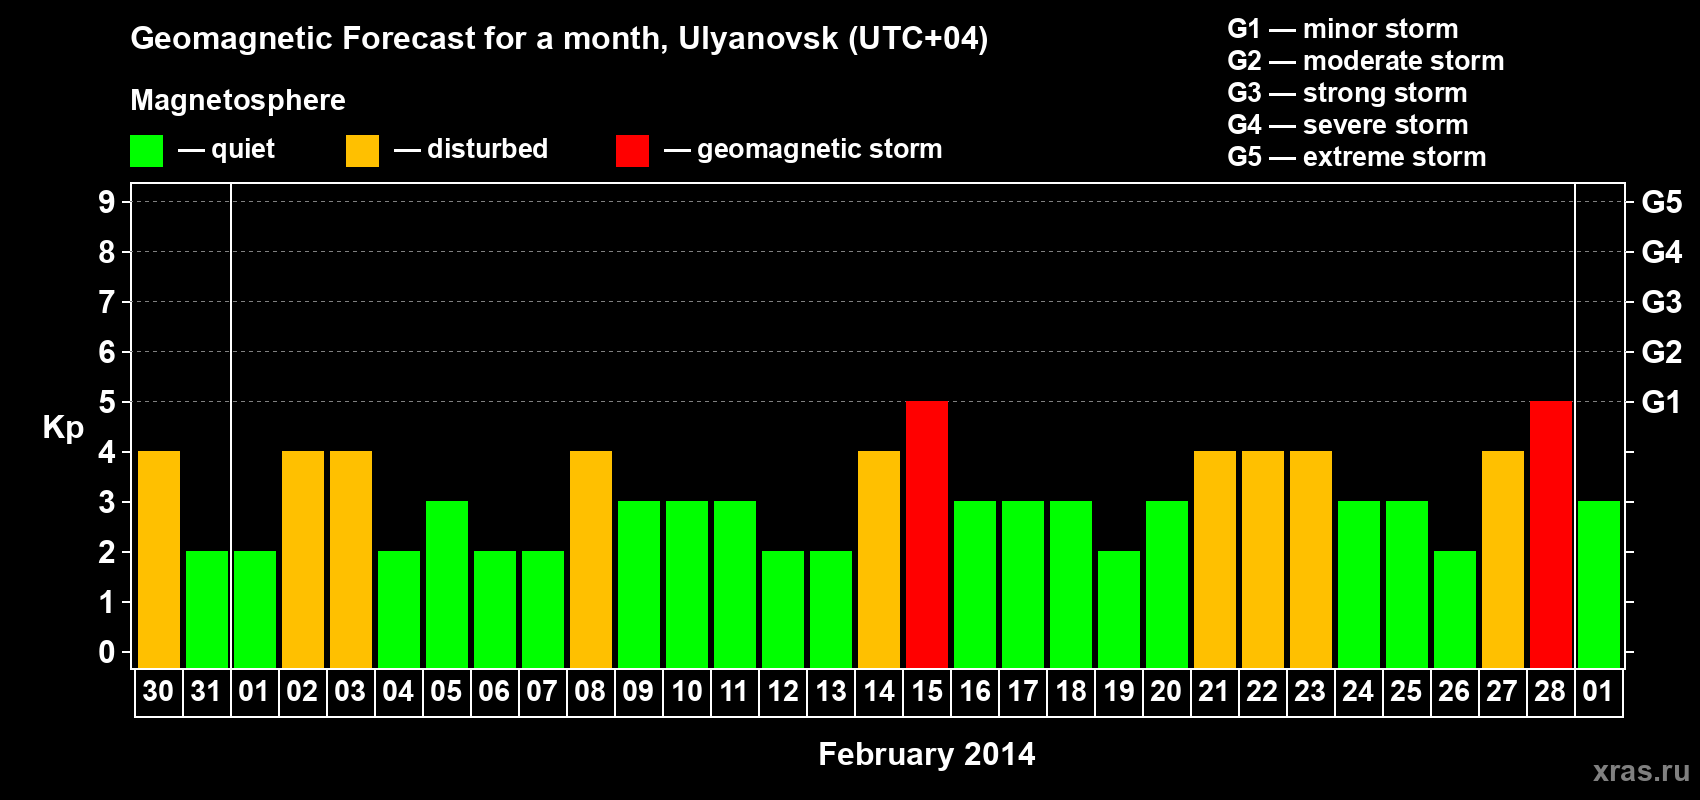Click the date cell labeled 28
This screenshot has height=800, width=1700.
point(1551,692)
